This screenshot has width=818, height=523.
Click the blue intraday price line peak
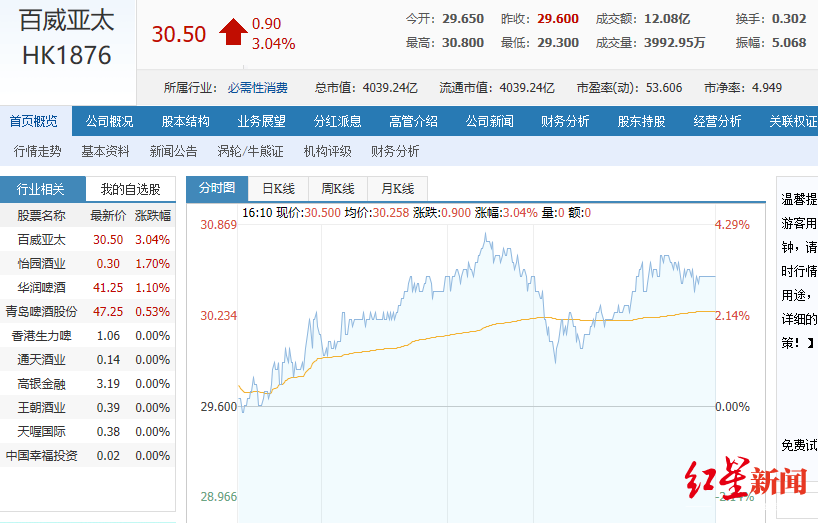(x=486, y=235)
